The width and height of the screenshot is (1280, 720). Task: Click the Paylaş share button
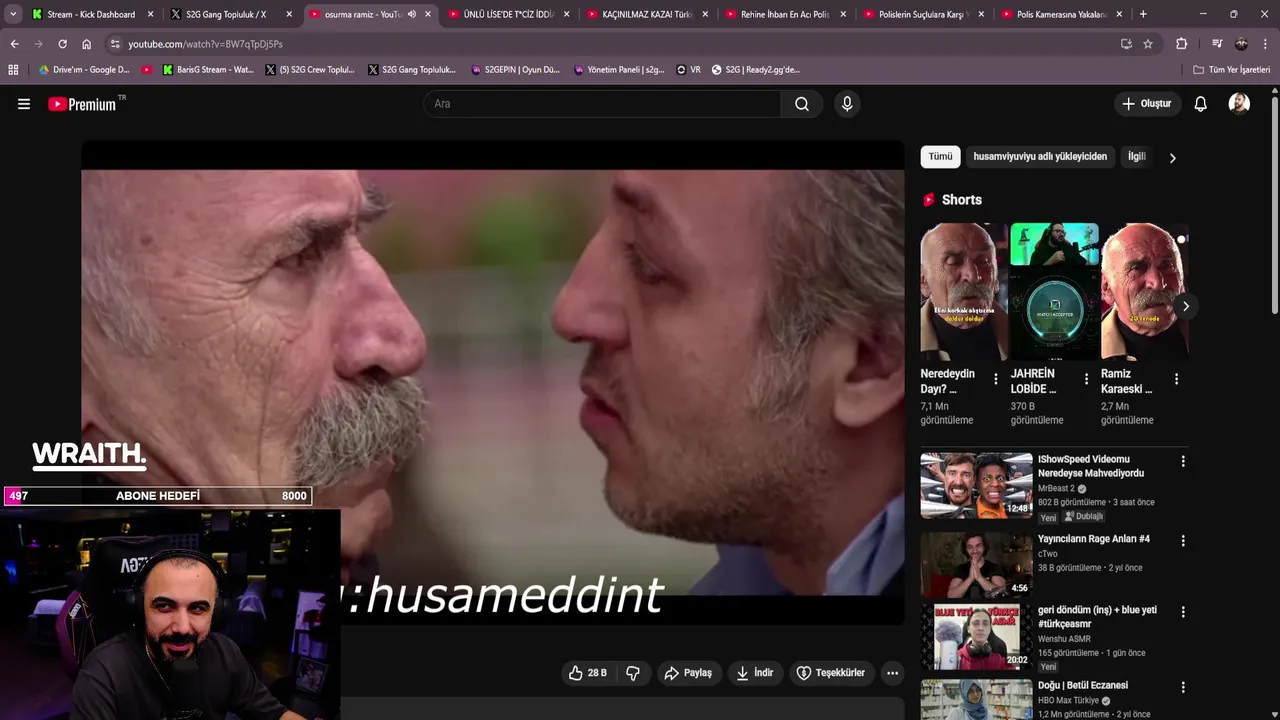click(x=688, y=673)
